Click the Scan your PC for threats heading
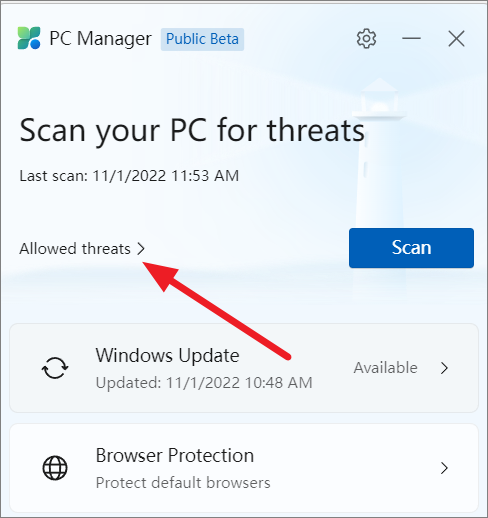 pos(192,131)
